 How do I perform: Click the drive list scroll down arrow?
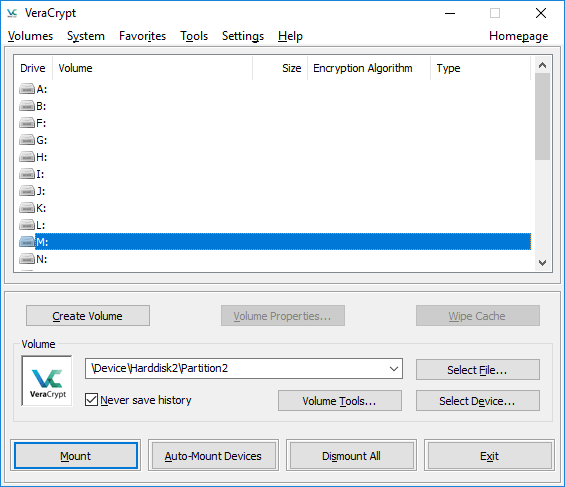tap(542, 263)
